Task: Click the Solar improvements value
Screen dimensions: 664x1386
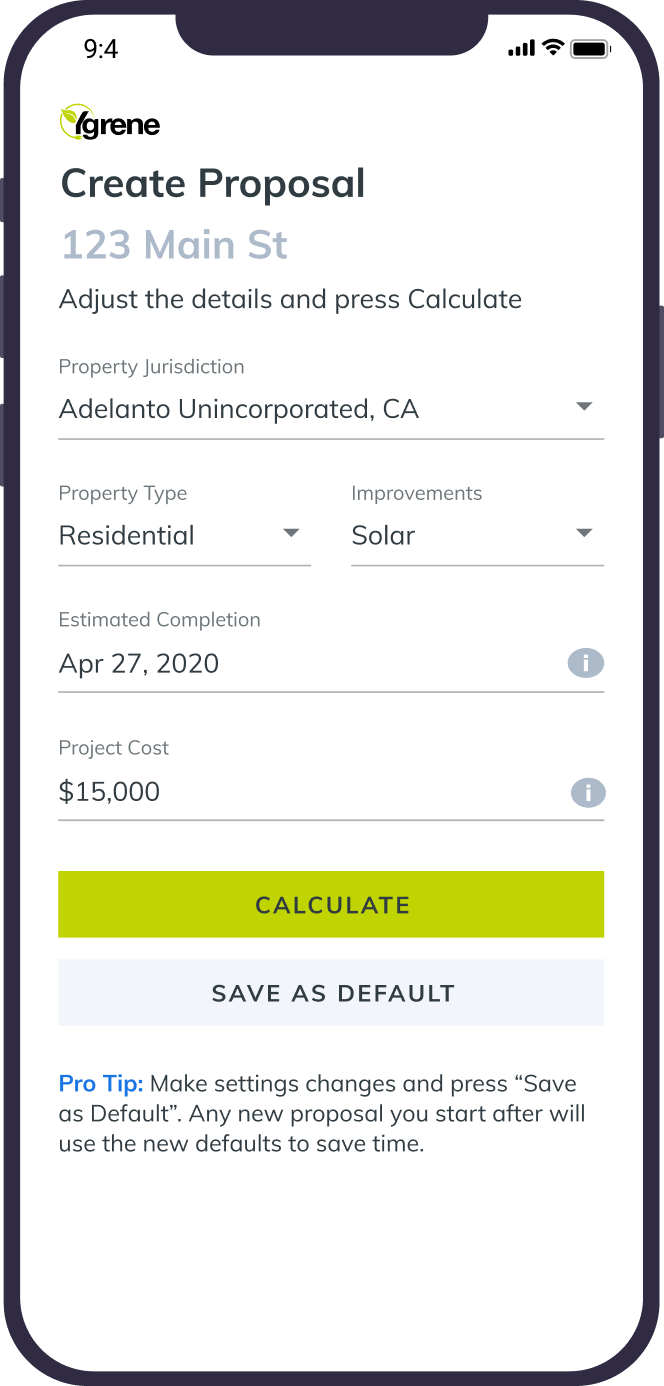Action: click(383, 536)
